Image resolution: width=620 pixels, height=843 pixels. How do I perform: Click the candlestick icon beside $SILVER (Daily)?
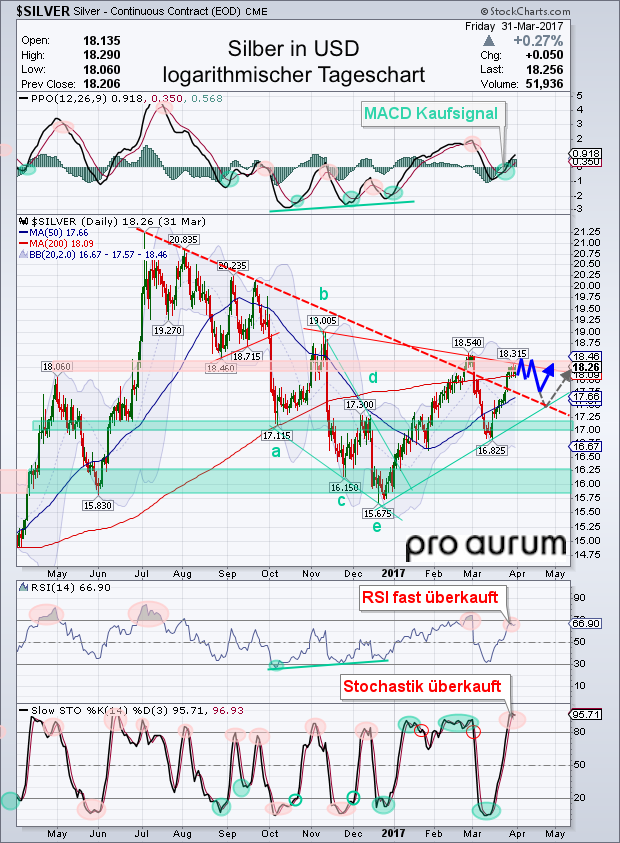click(x=25, y=220)
